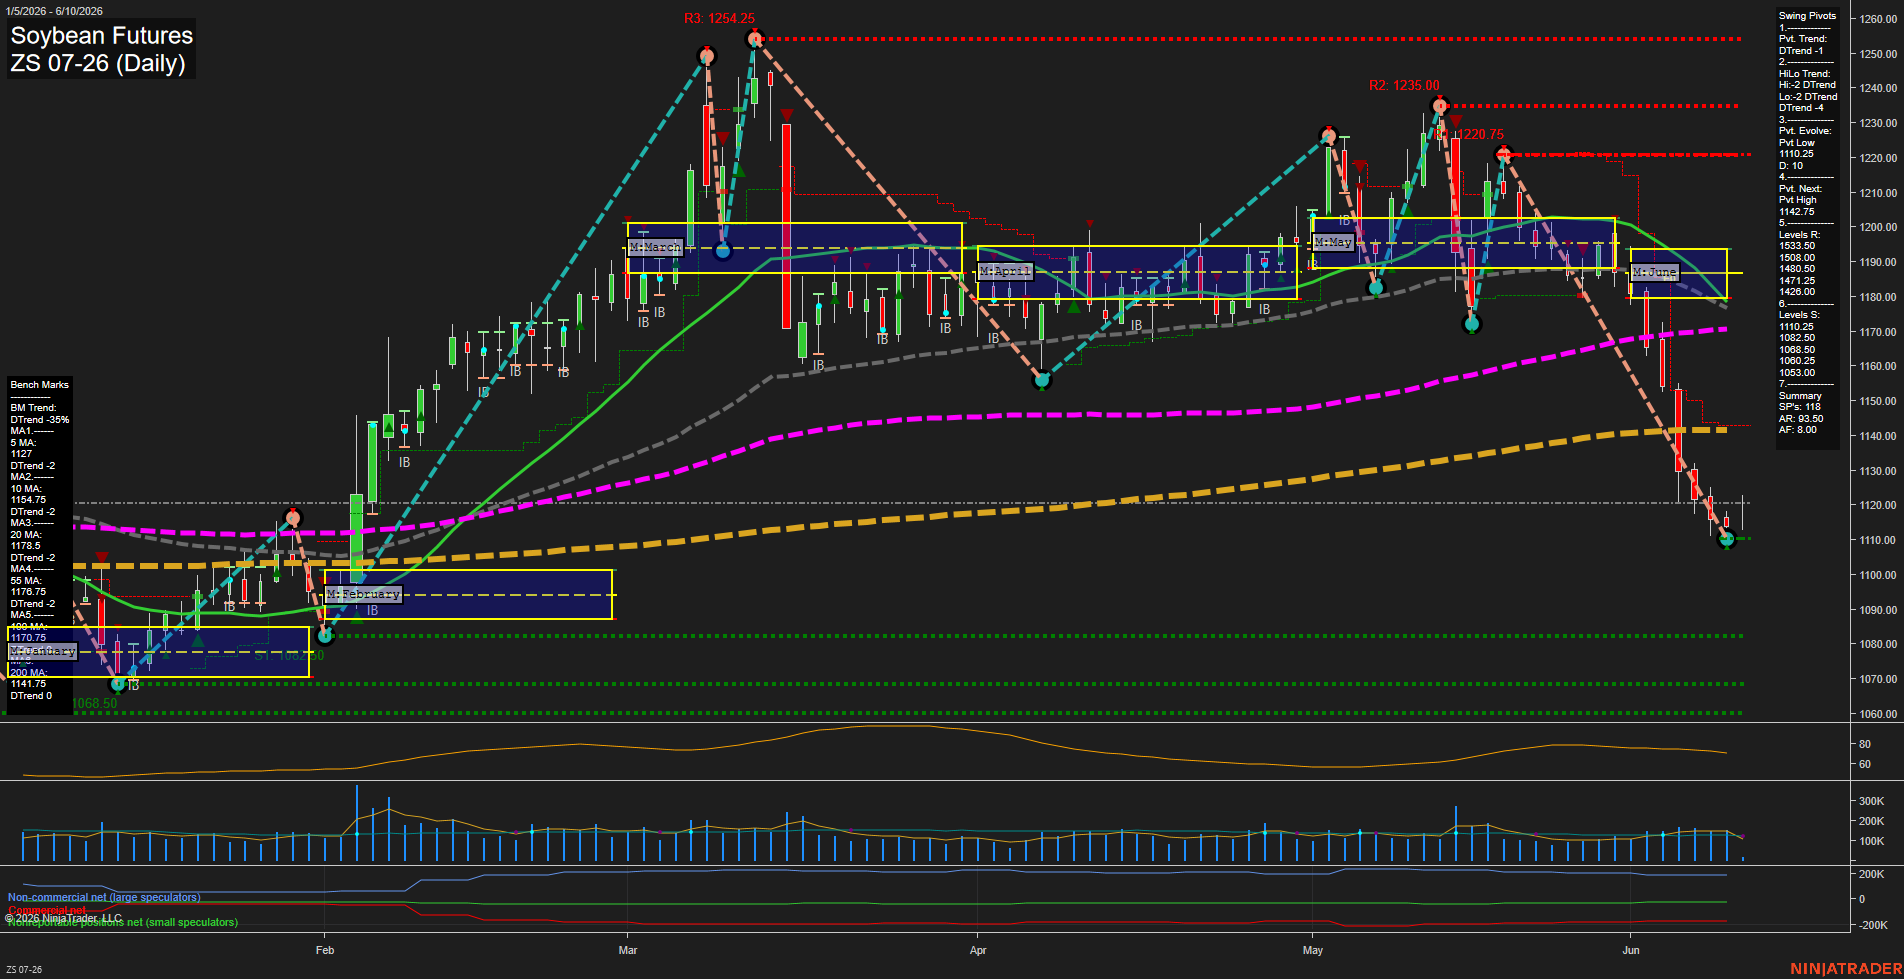This screenshot has width=1904, height=979.
Task: Select the R2: 1235.00 resistance label
Action: (1404, 85)
